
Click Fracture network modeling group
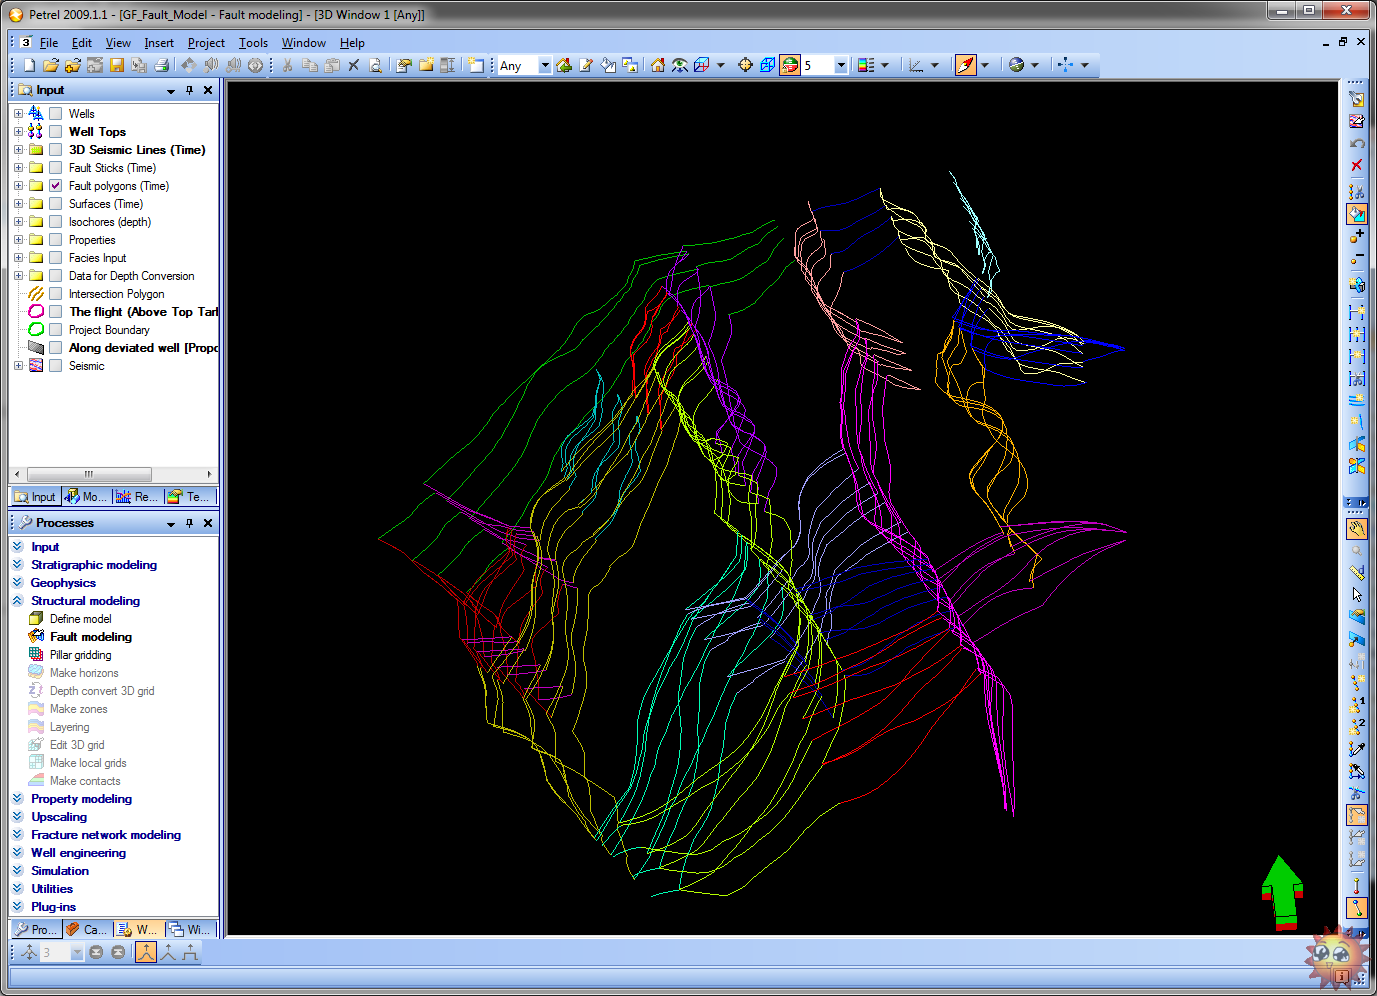106,835
